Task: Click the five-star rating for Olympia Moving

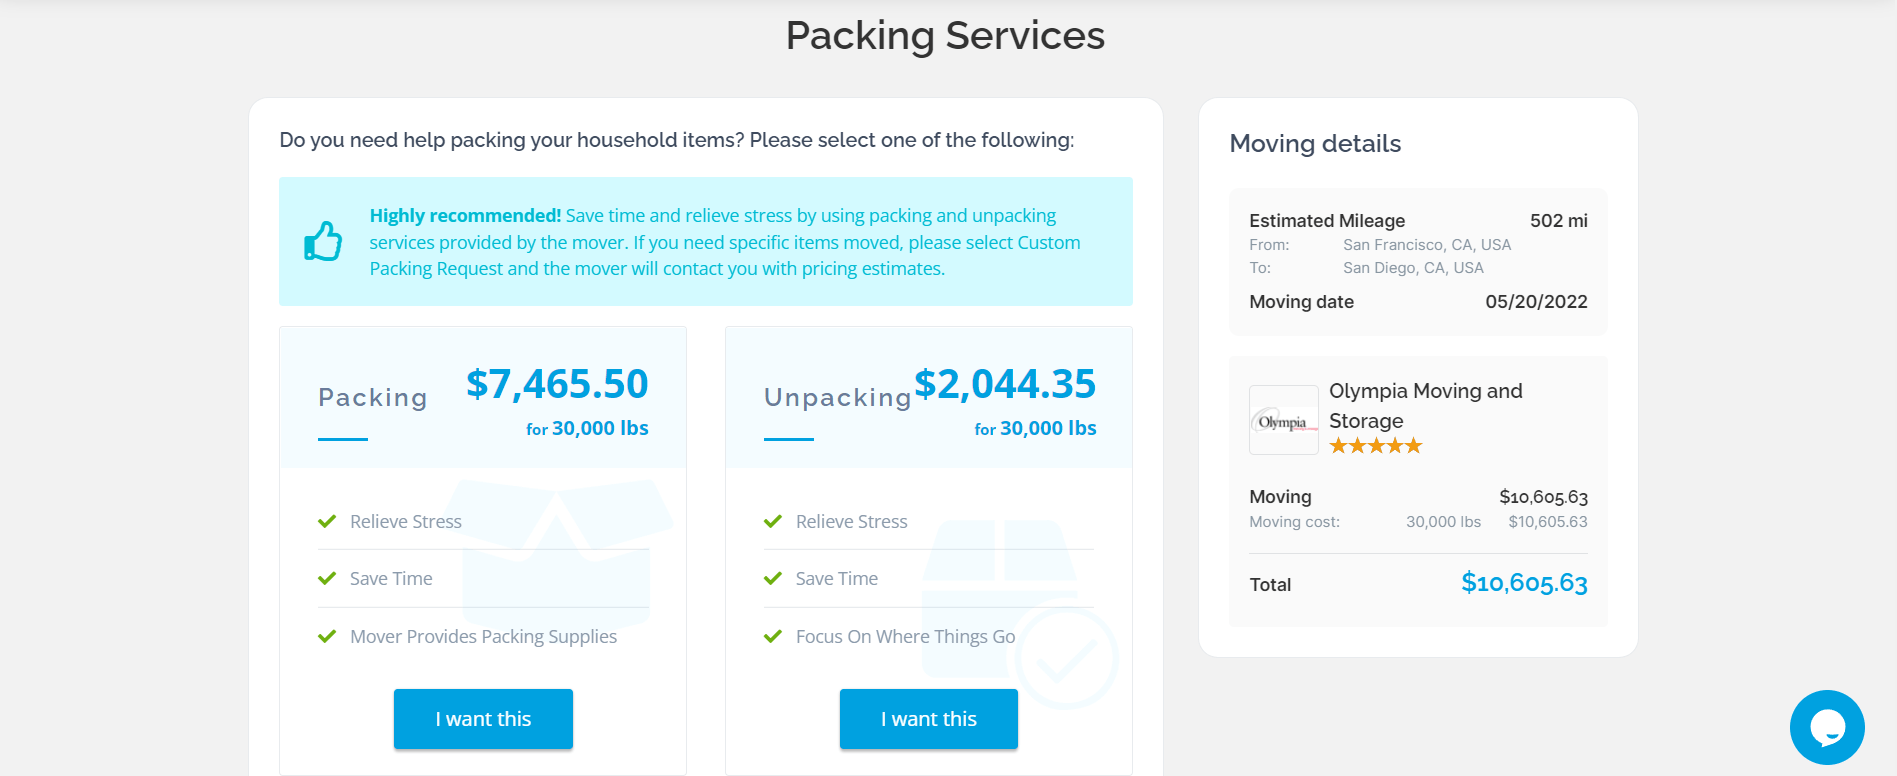Action: (1374, 445)
